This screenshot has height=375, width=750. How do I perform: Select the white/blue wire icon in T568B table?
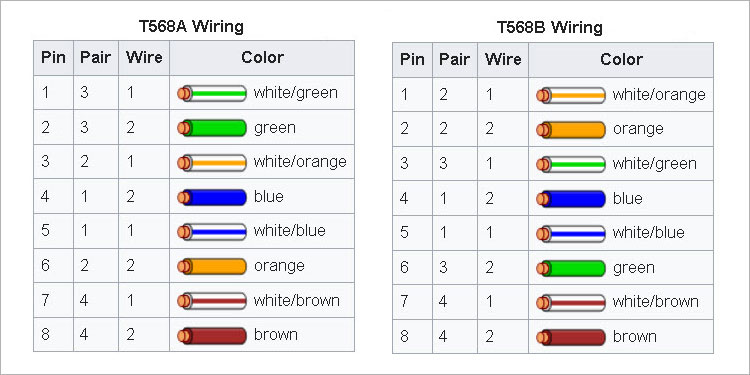571,233
